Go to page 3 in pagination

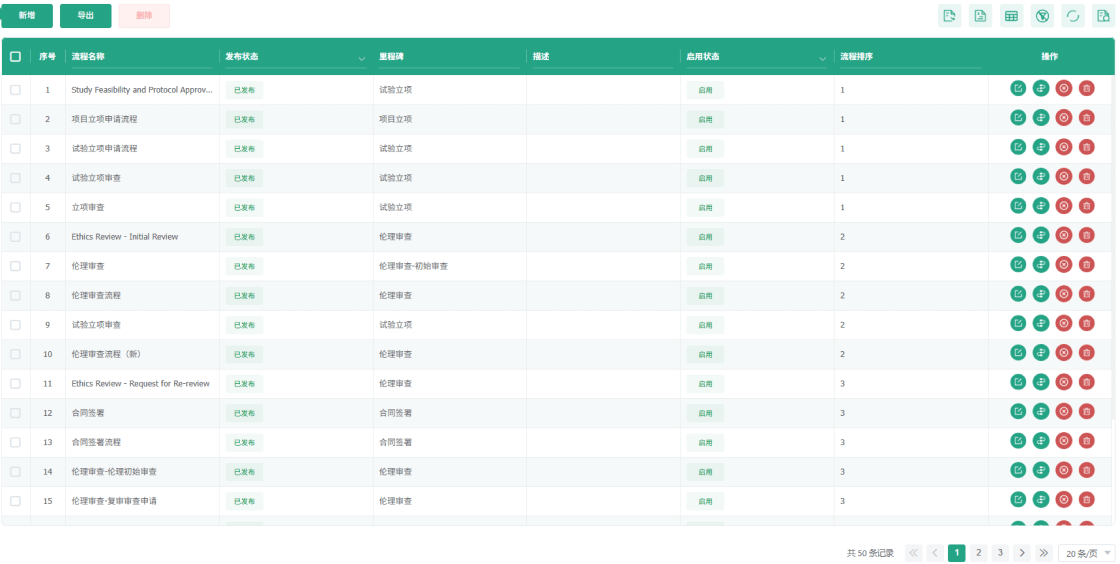pyautogui.click(x=999, y=553)
